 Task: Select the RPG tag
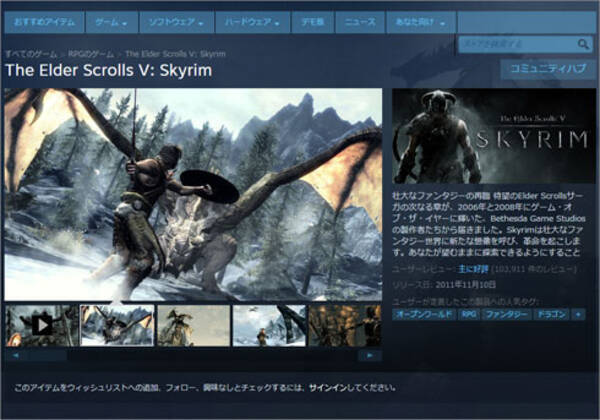(x=469, y=314)
